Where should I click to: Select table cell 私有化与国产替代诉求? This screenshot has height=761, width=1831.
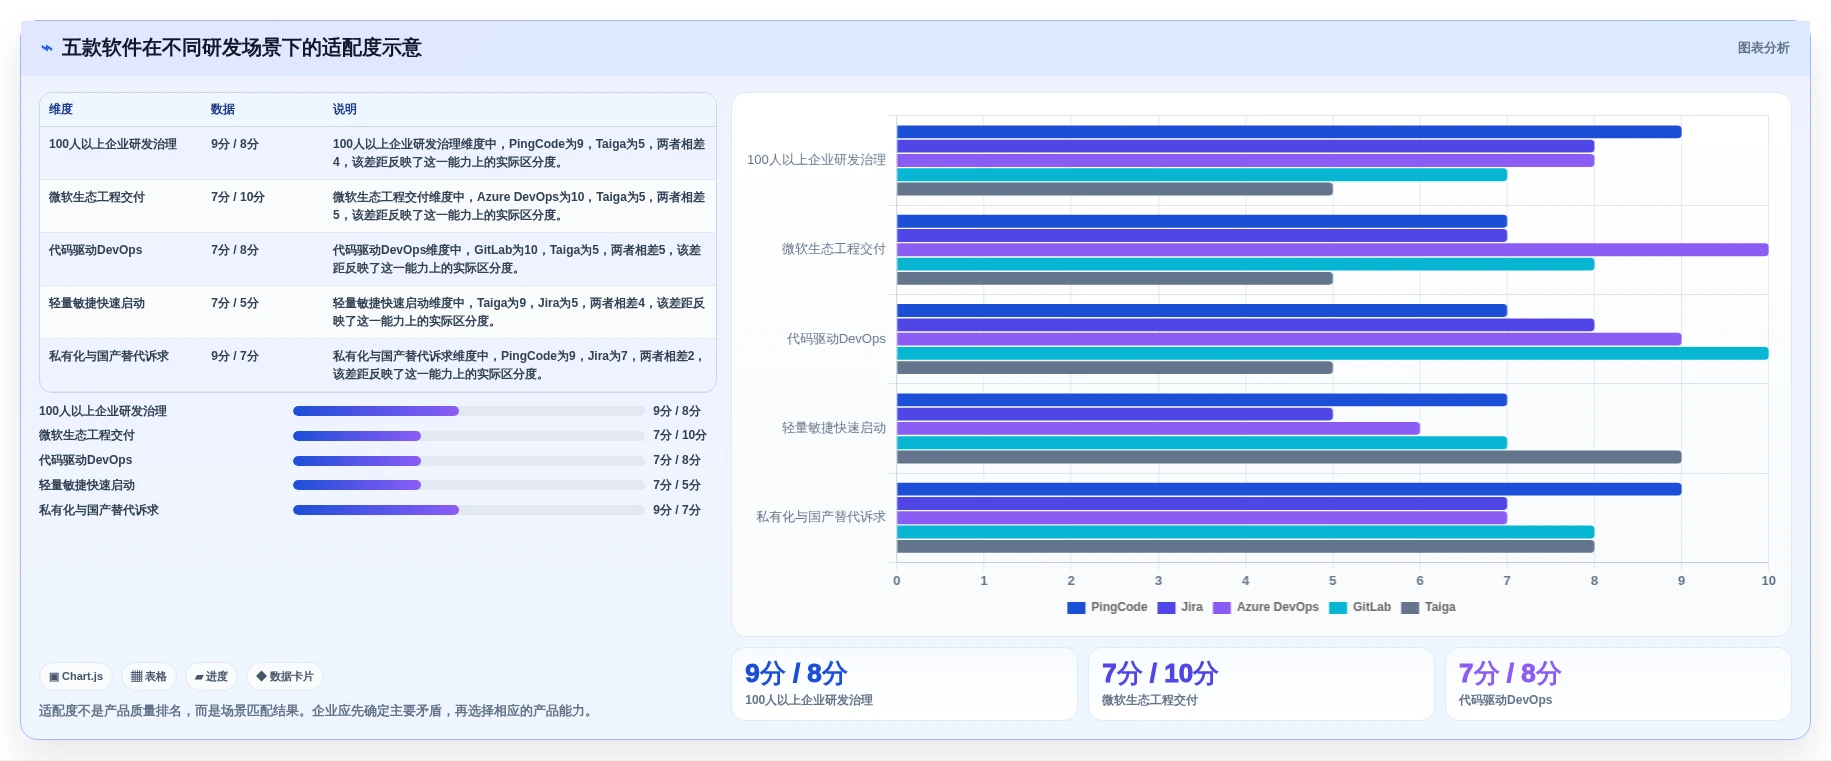tap(109, 356)
